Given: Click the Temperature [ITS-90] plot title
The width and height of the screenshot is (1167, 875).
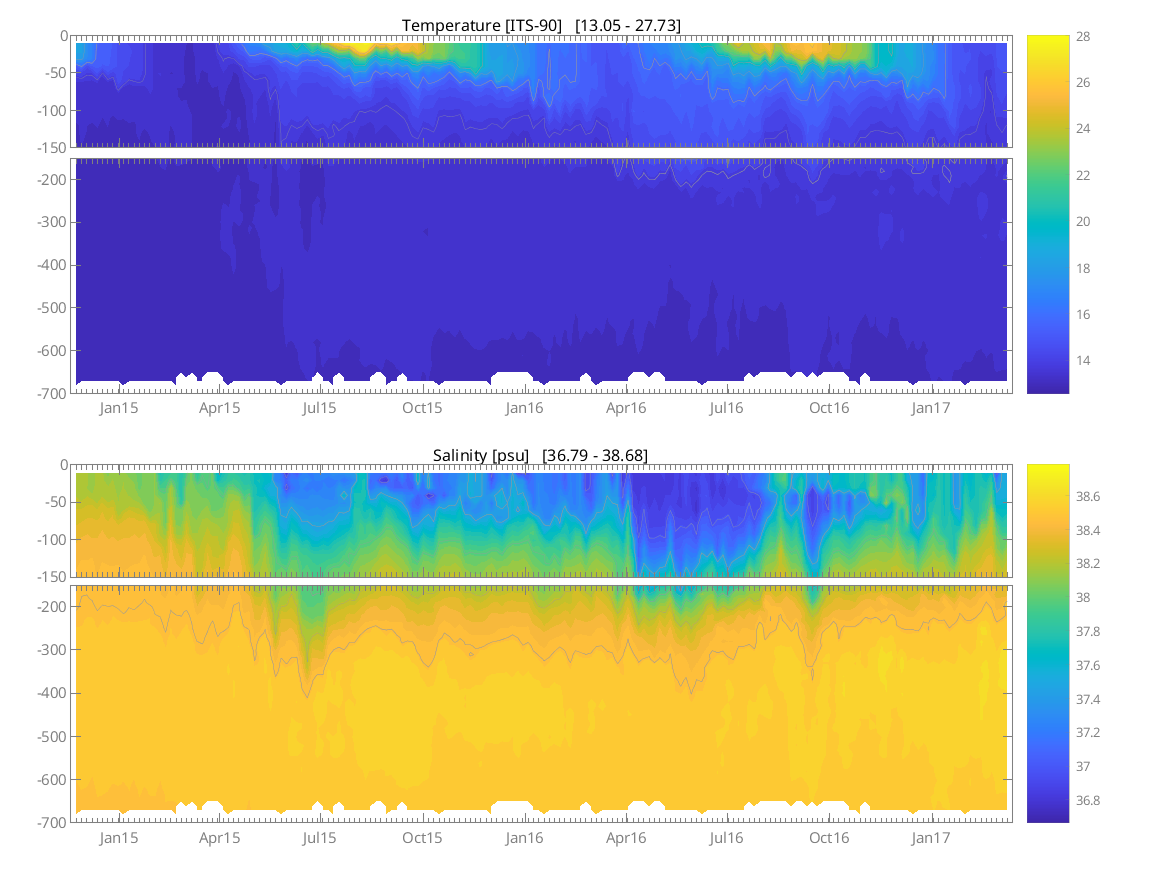Looking at the screenshot, I should [x=541, y=25].
